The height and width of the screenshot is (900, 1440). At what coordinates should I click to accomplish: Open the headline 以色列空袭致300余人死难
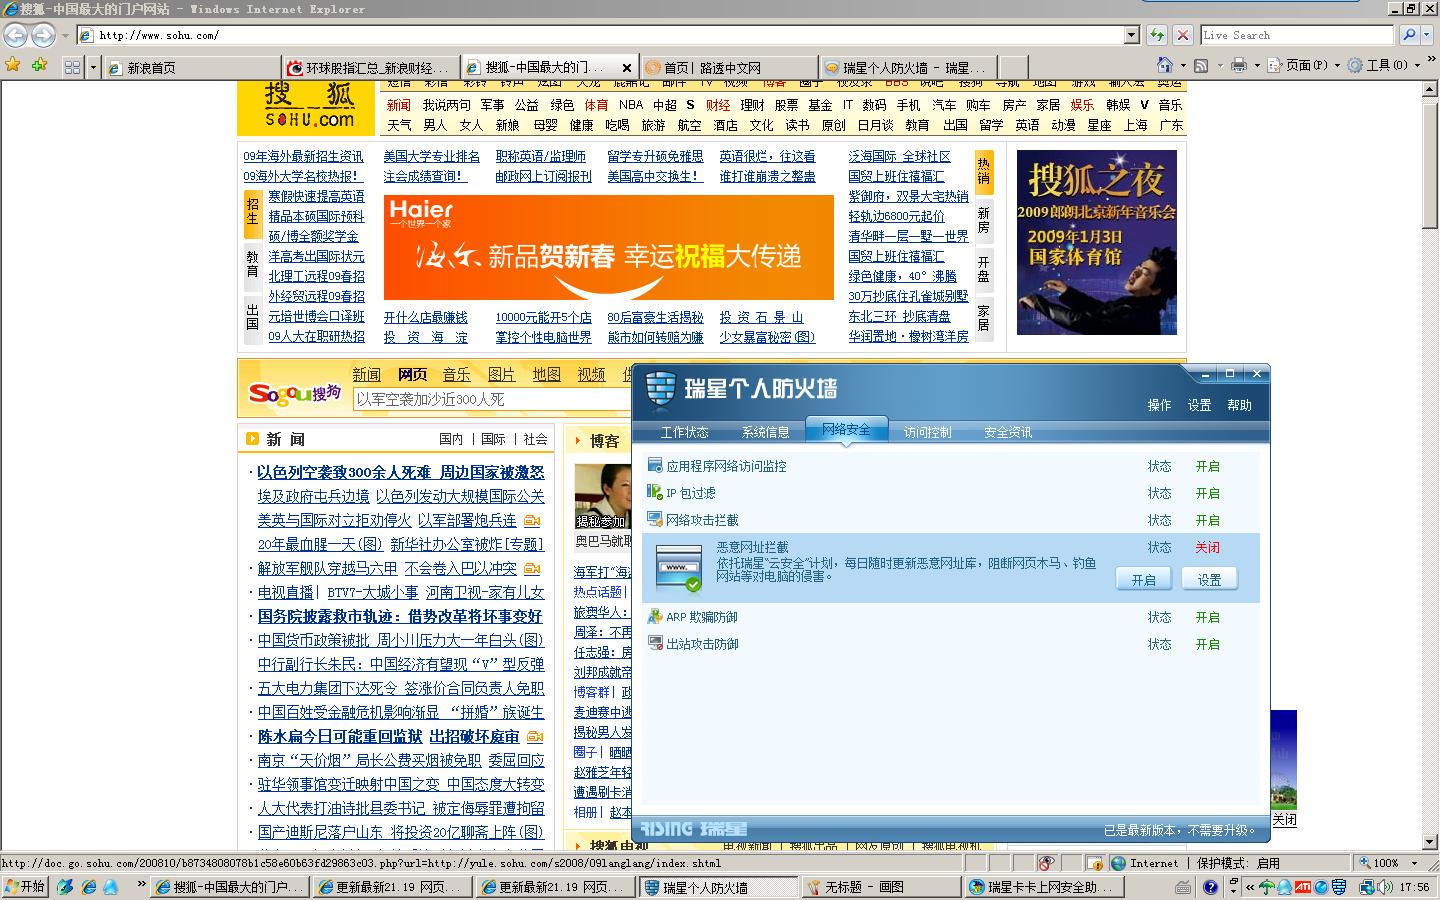click(344, 472)
